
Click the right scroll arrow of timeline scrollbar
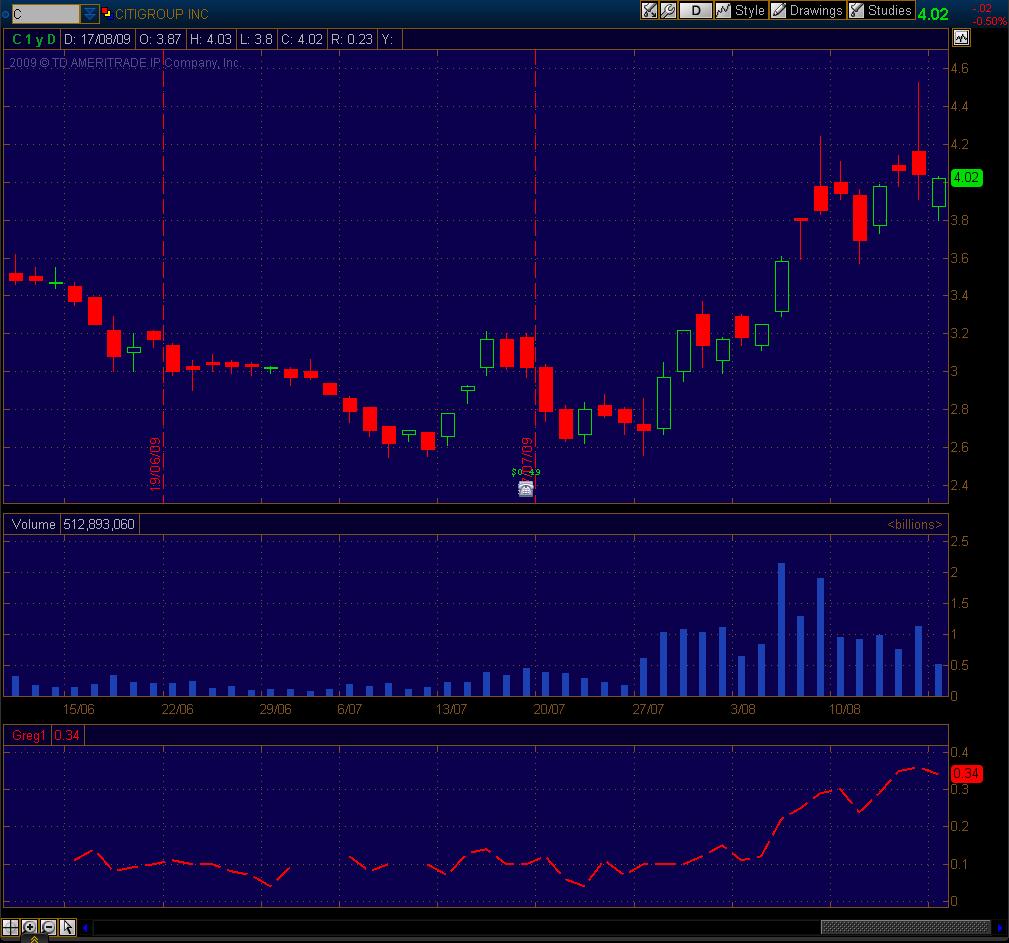999,928
